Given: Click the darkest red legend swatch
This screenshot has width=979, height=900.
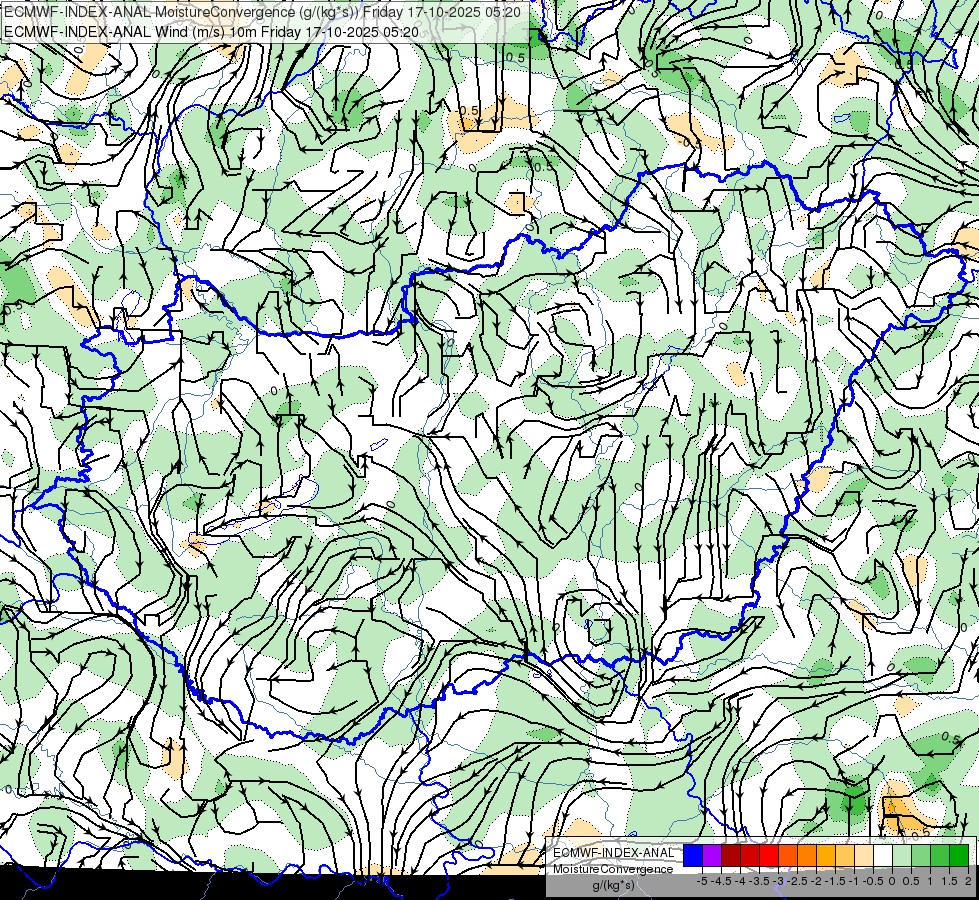Looking at the screenshot, I should 731,856.
